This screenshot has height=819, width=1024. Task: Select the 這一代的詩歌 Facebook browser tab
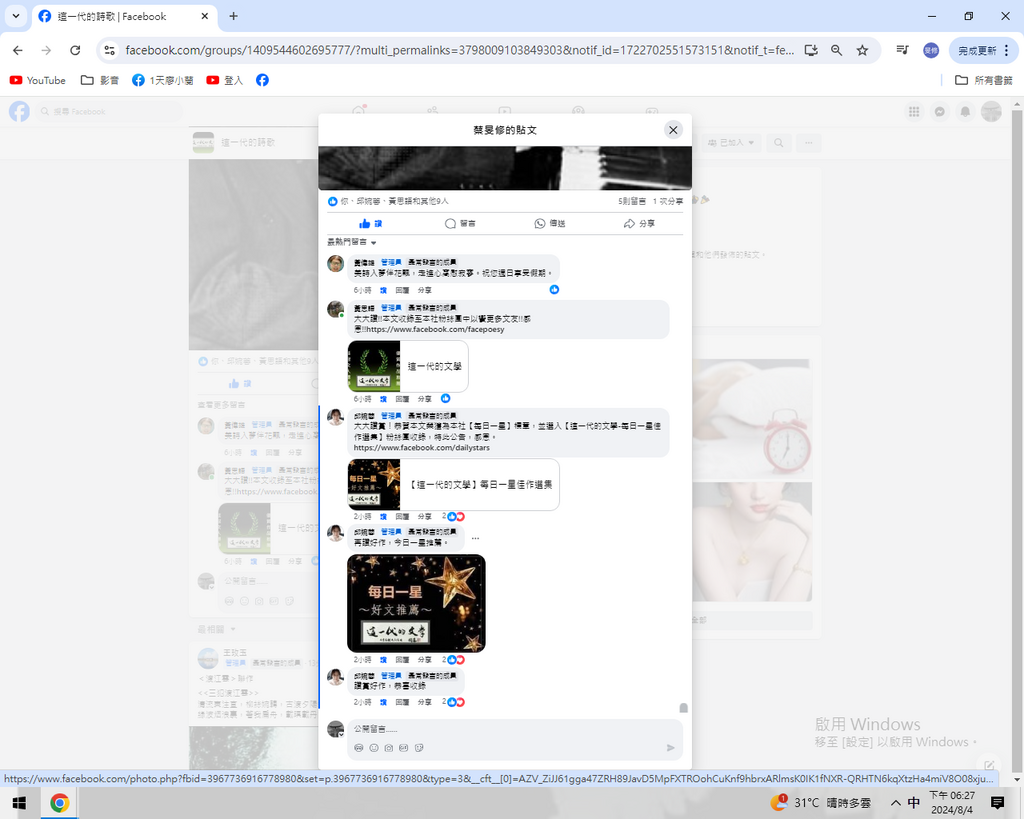pyautogui.click(x=118, y=16)
